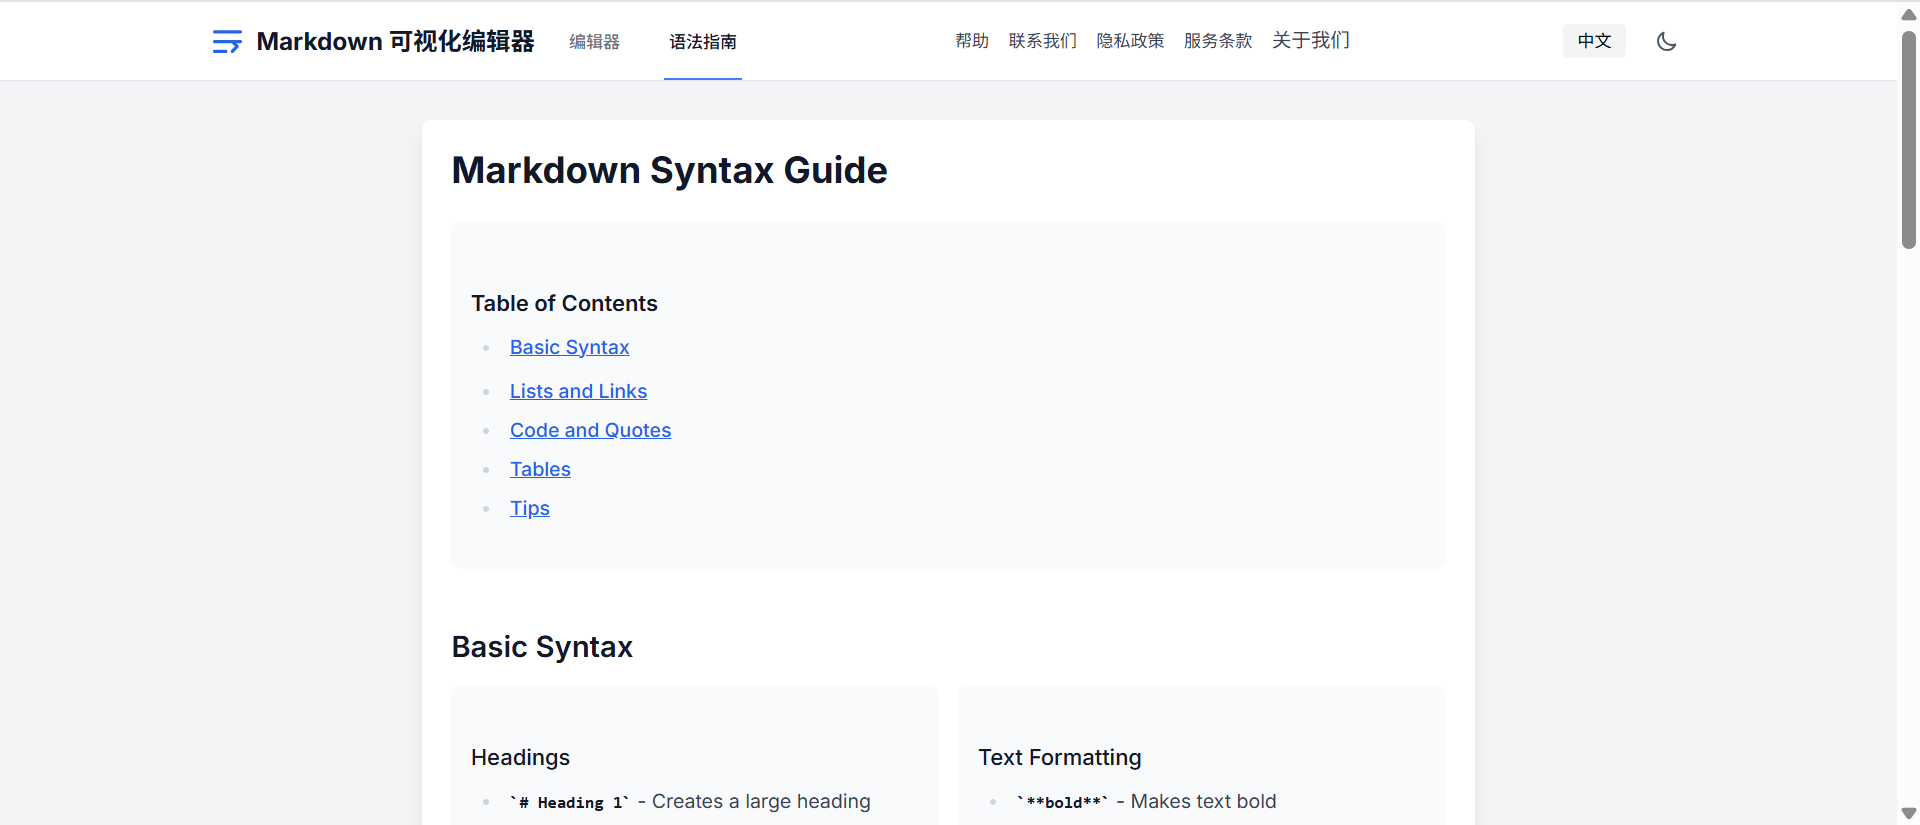Click the page scrollbar thumb
Viewport: 1920px width, 825px height.
tap(1908, 140)
